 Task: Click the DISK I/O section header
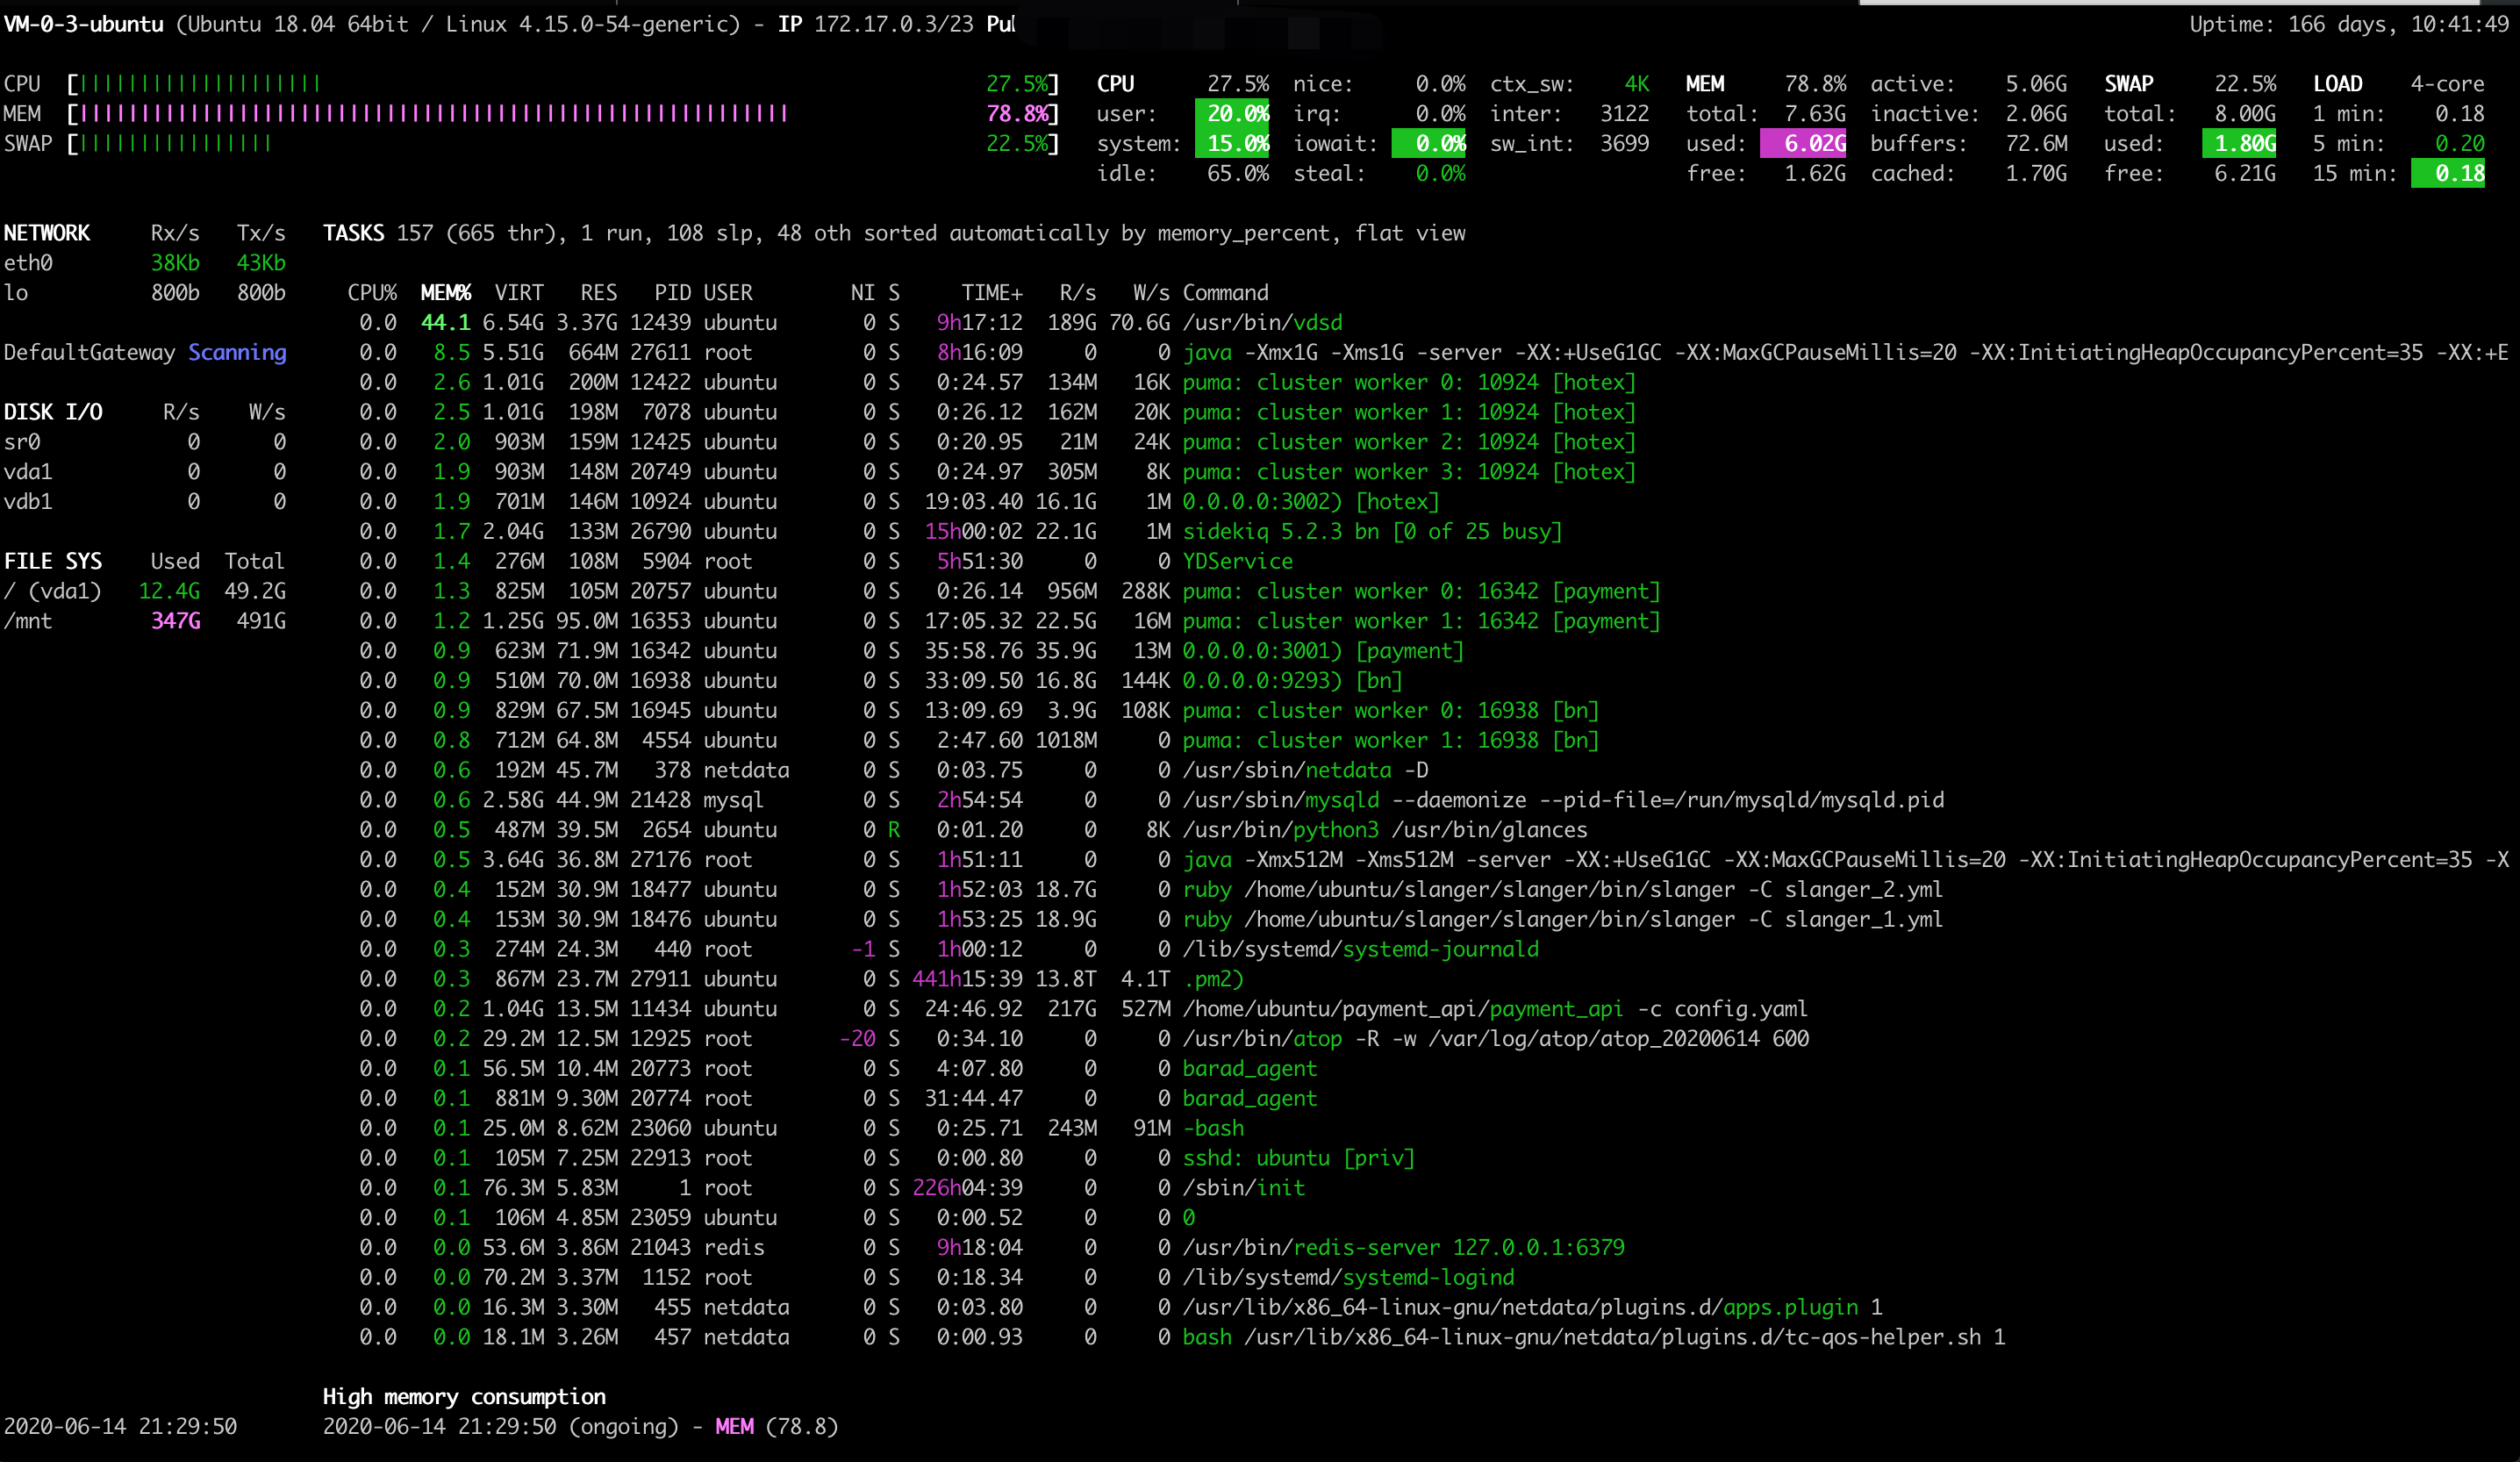[53, 412]
